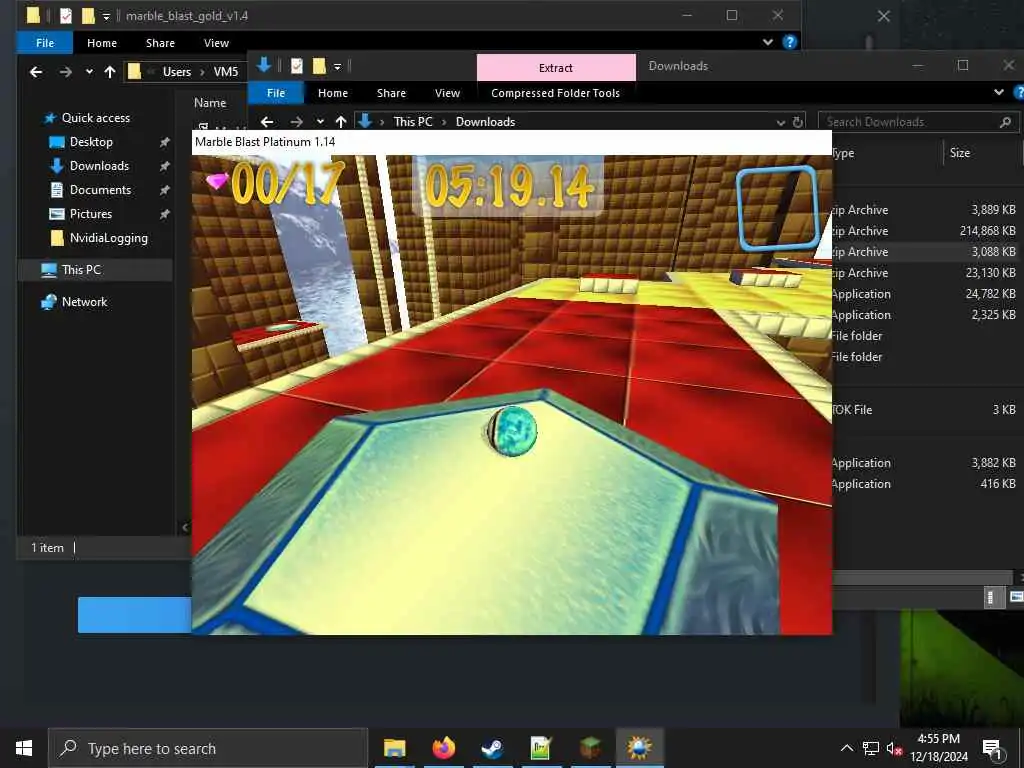Open the Windows Start menu

point(24,748)
